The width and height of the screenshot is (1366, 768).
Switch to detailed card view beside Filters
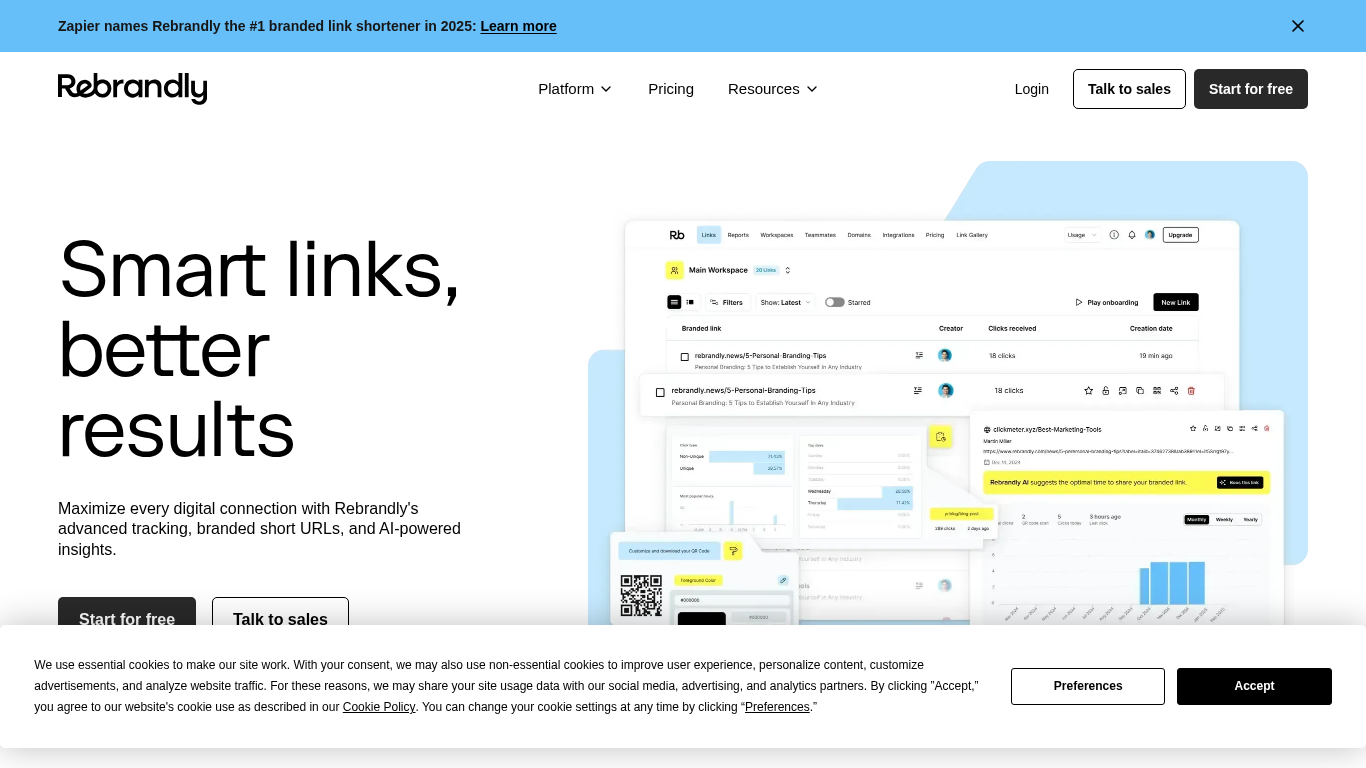tap(690, 302)
